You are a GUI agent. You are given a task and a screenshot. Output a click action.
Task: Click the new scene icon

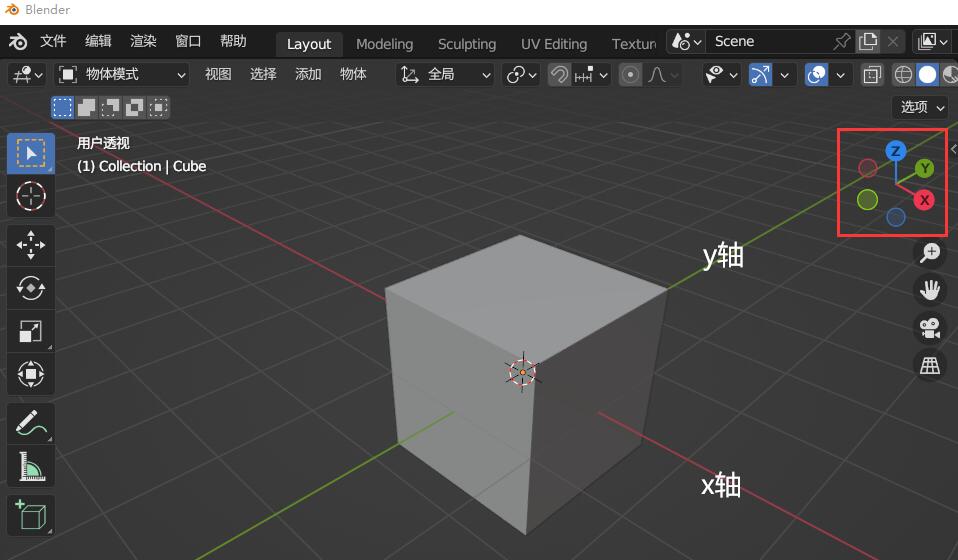pos(868,42)
